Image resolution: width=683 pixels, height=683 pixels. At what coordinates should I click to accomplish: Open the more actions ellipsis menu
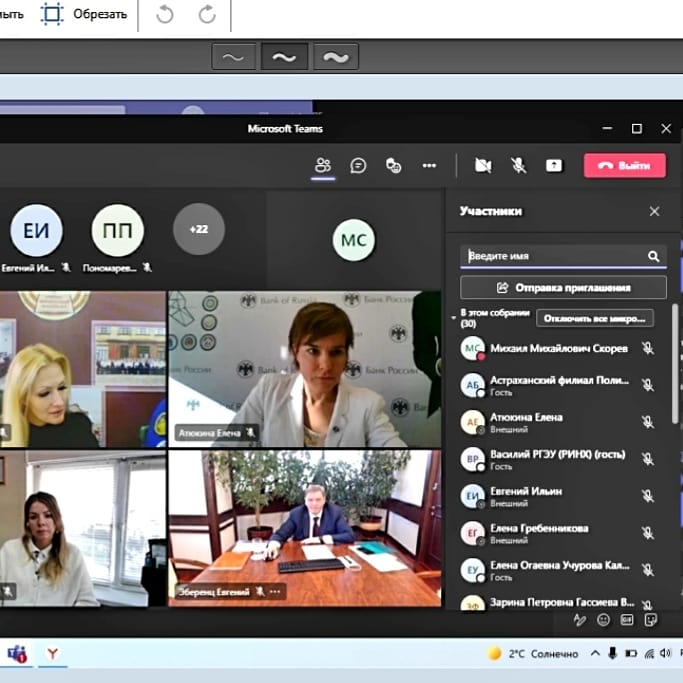point(429,165)
